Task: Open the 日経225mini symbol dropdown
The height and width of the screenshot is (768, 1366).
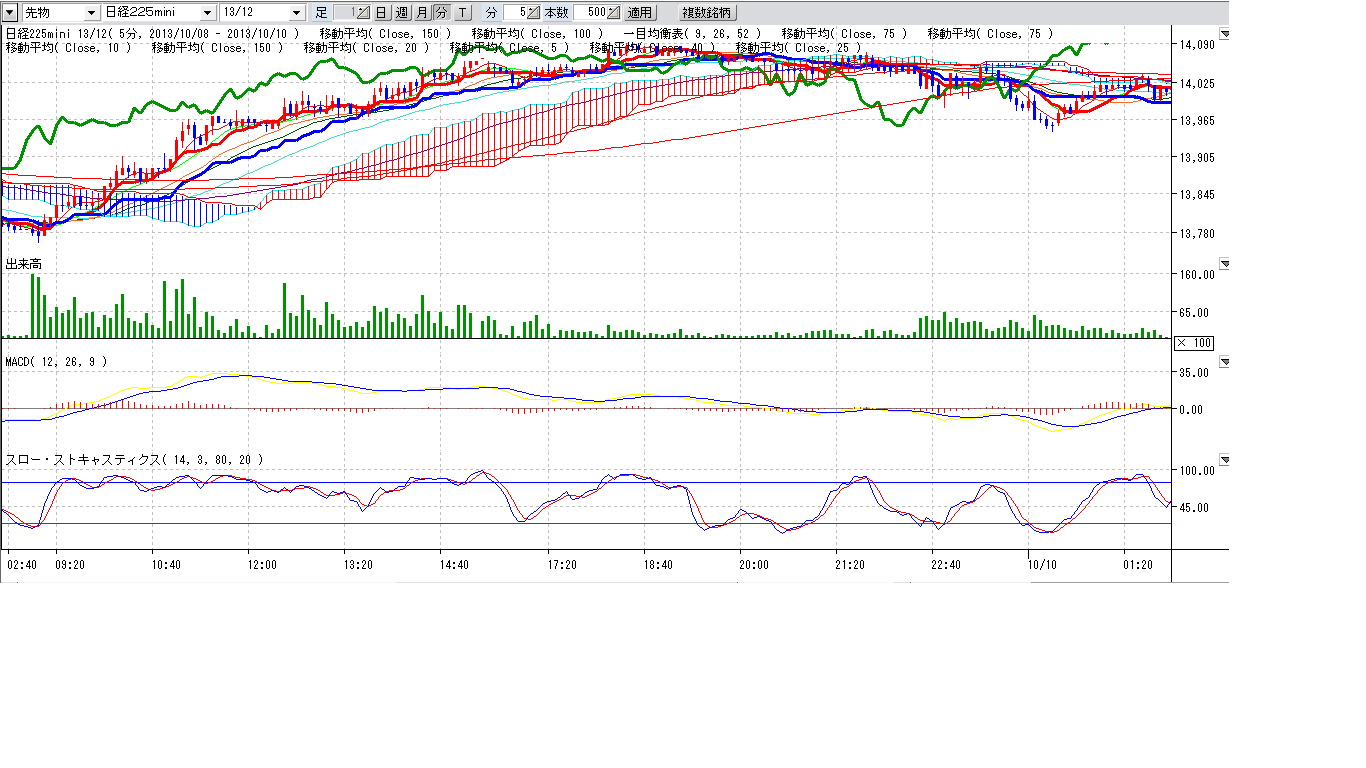Action: tap(207, 13)
